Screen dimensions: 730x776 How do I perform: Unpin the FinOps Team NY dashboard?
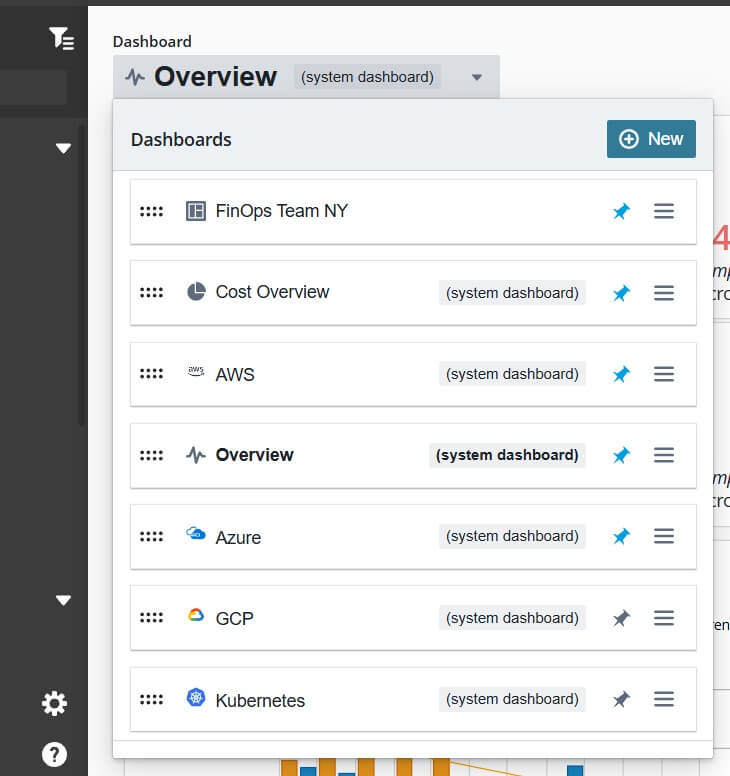(621, 211)
